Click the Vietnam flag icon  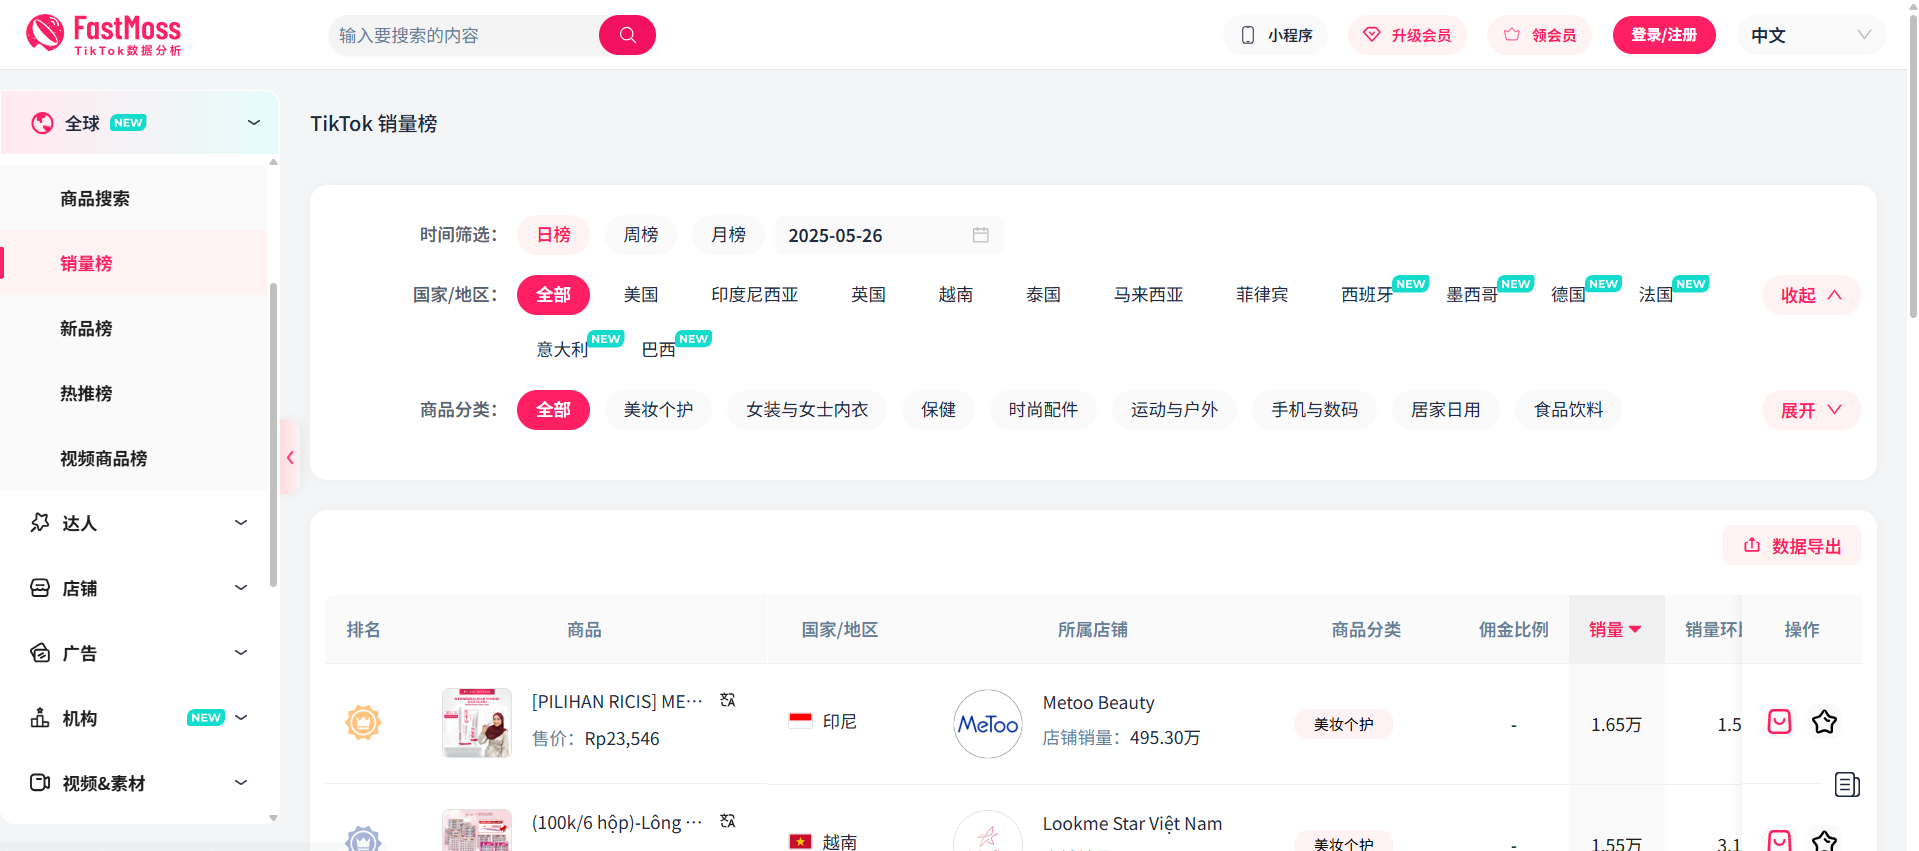[800, 841]
